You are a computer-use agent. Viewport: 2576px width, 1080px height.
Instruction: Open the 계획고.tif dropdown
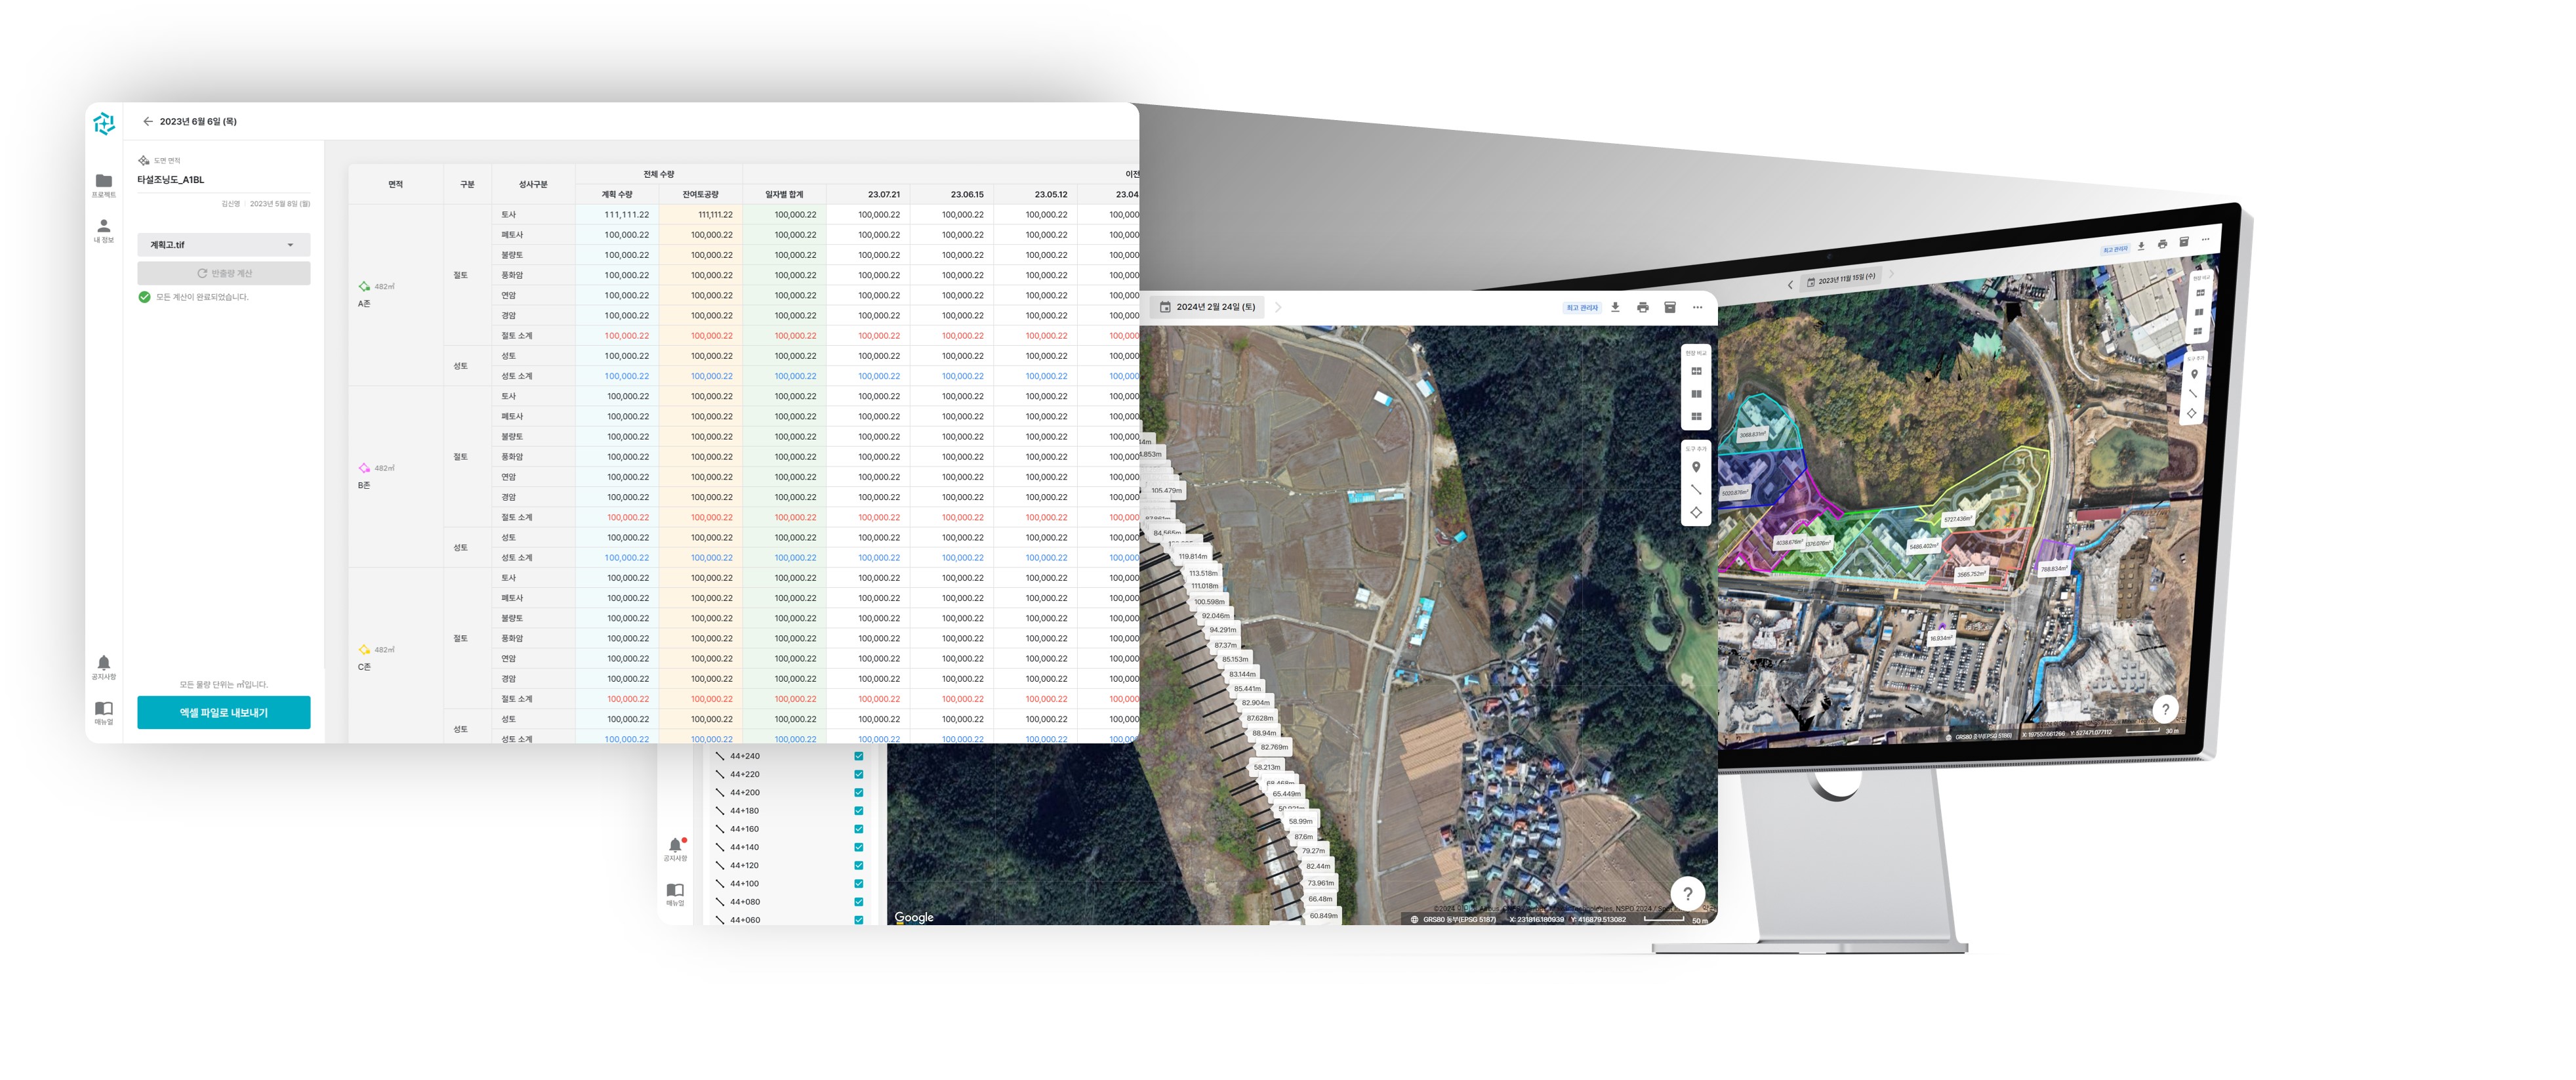click(x=223, y=245)
